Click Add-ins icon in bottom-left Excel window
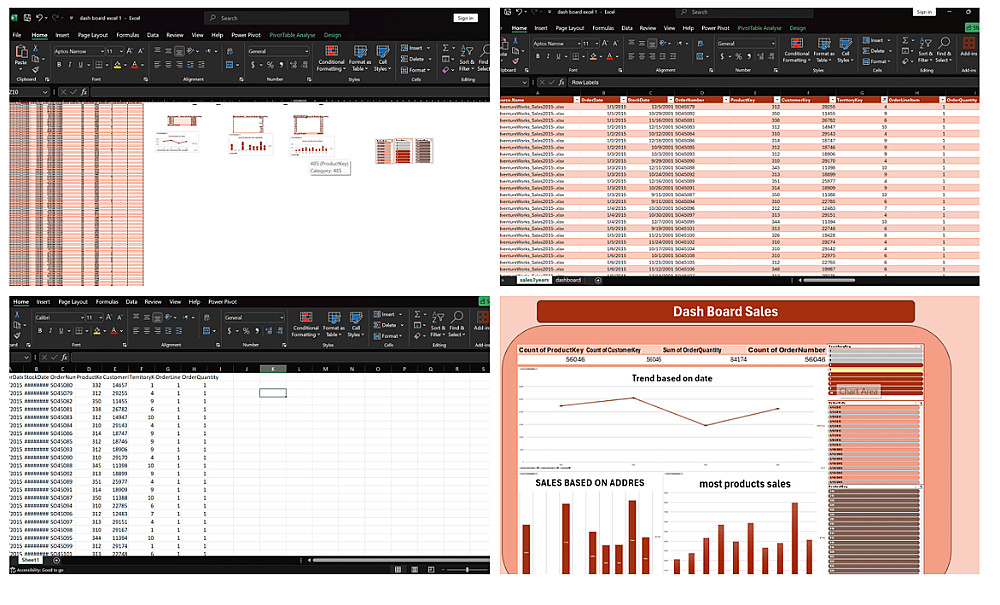 [x=482, y=321]
